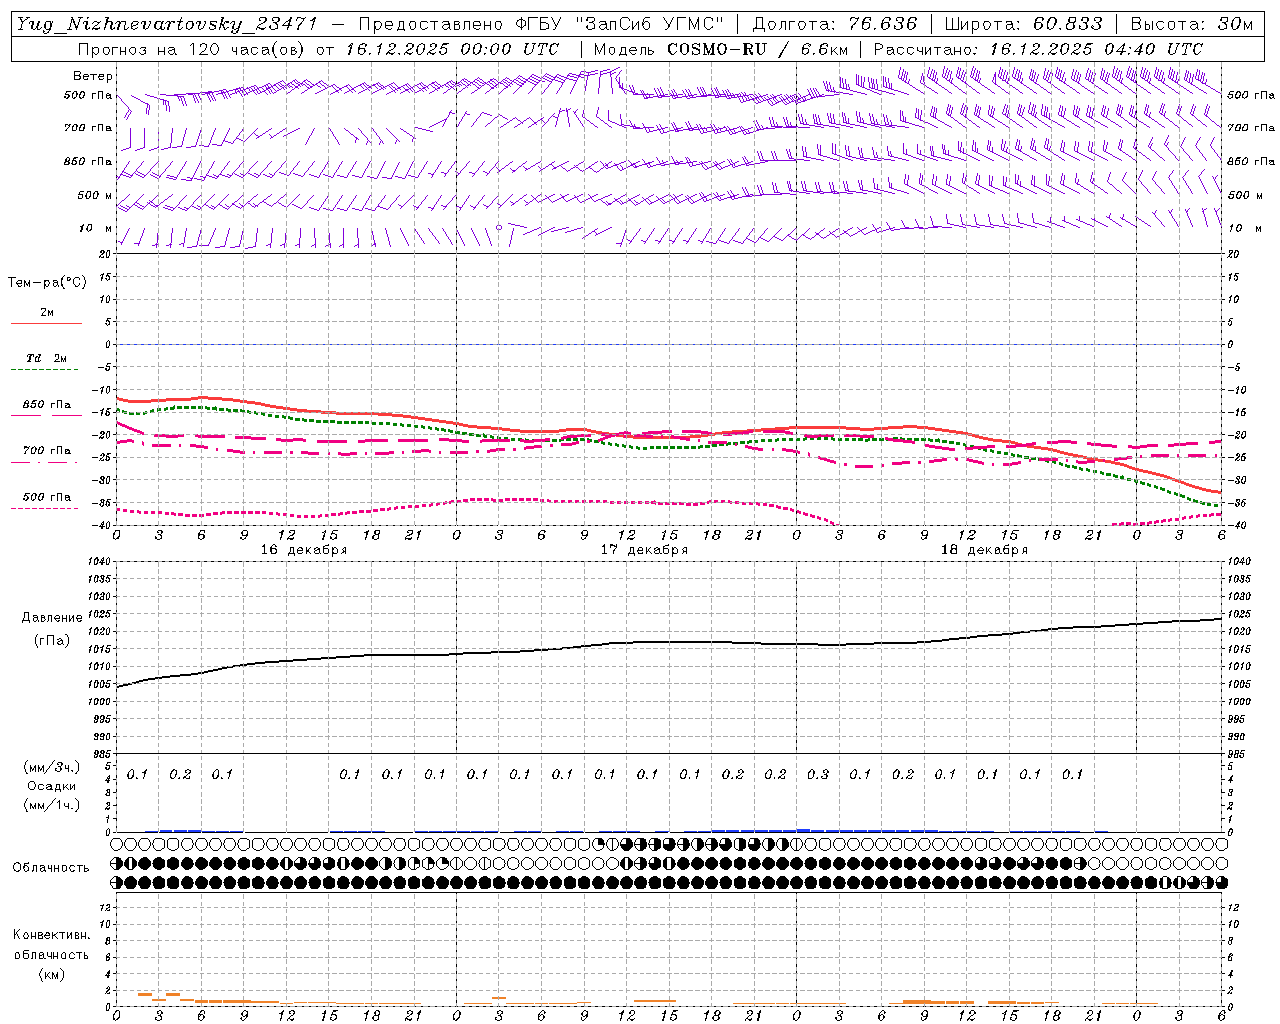Click the (км) unit label
Image resolution: width=1280 pixels, height=1024 pixels.
(x=51, y=974)
